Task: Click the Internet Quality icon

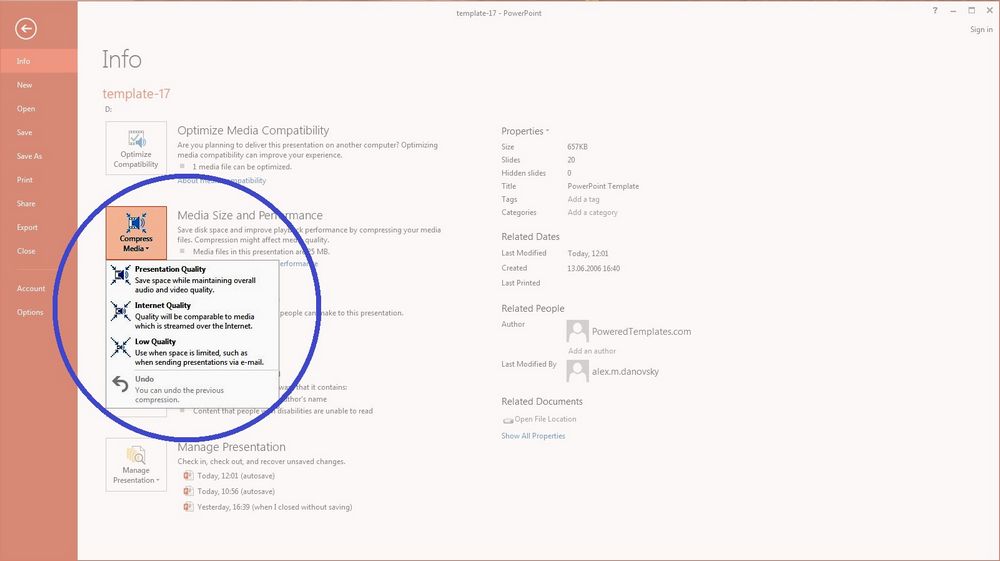Action: (x=121, y=311)
